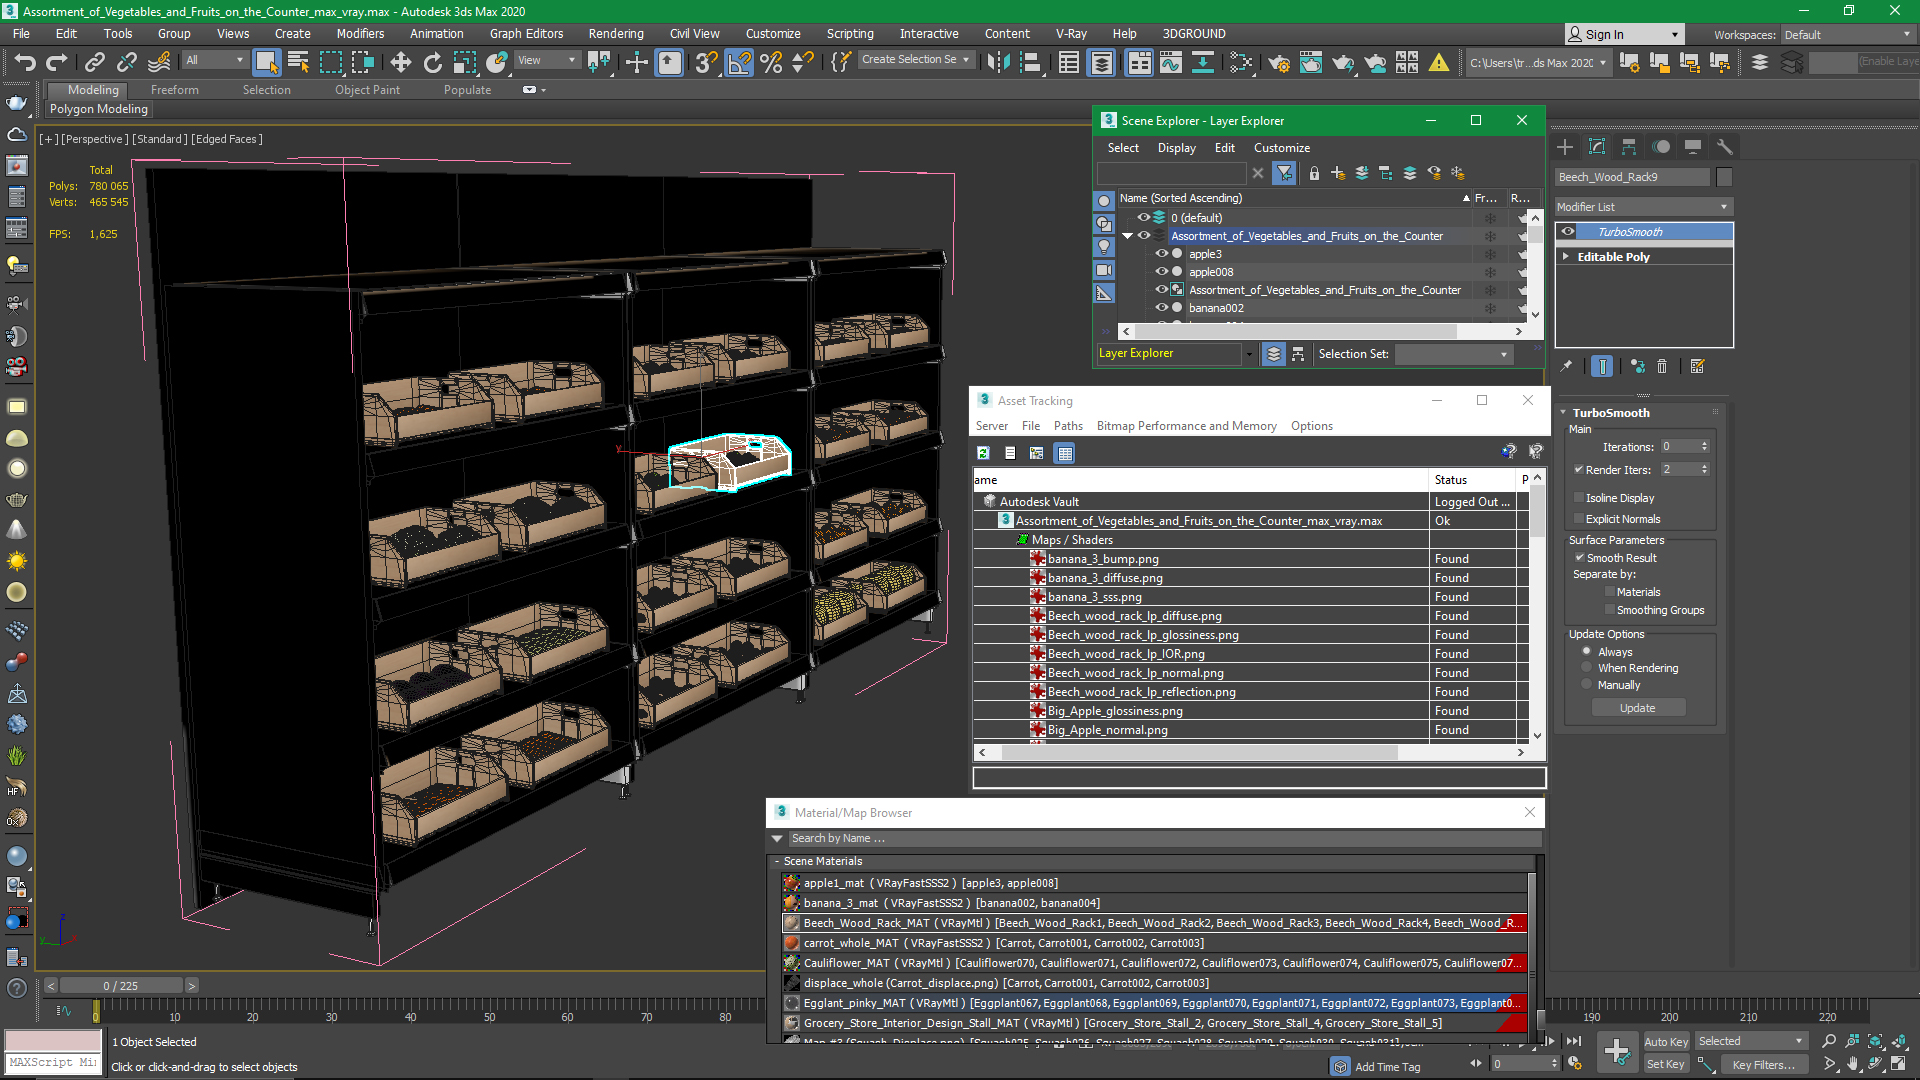
Task: Open the selection filter All dropdown
Action: 214,60
